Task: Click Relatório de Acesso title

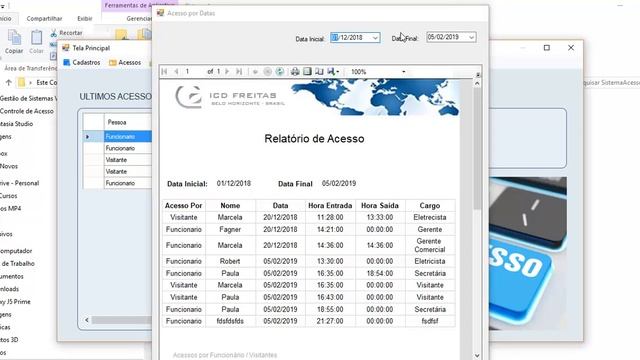Action: (314, 139)
